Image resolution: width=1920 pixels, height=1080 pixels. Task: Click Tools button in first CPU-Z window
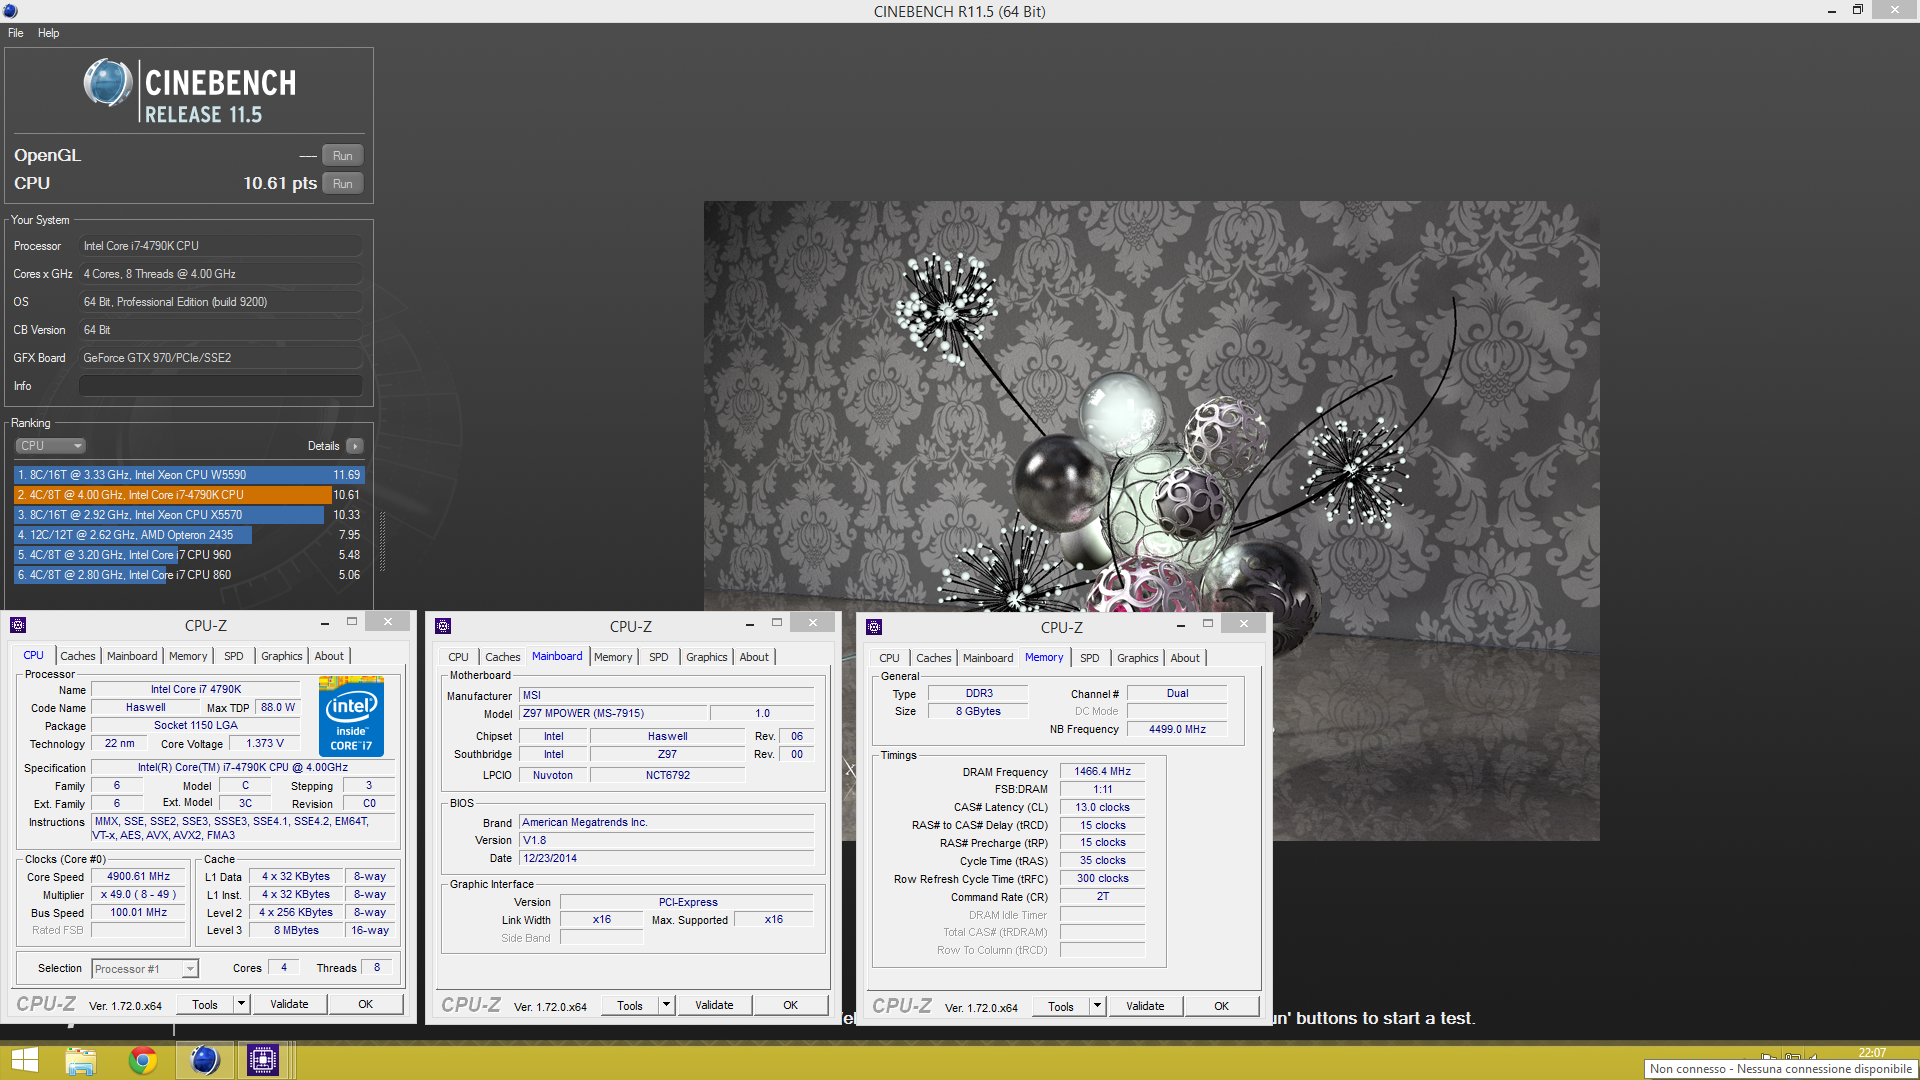(x=205, y=1004)
